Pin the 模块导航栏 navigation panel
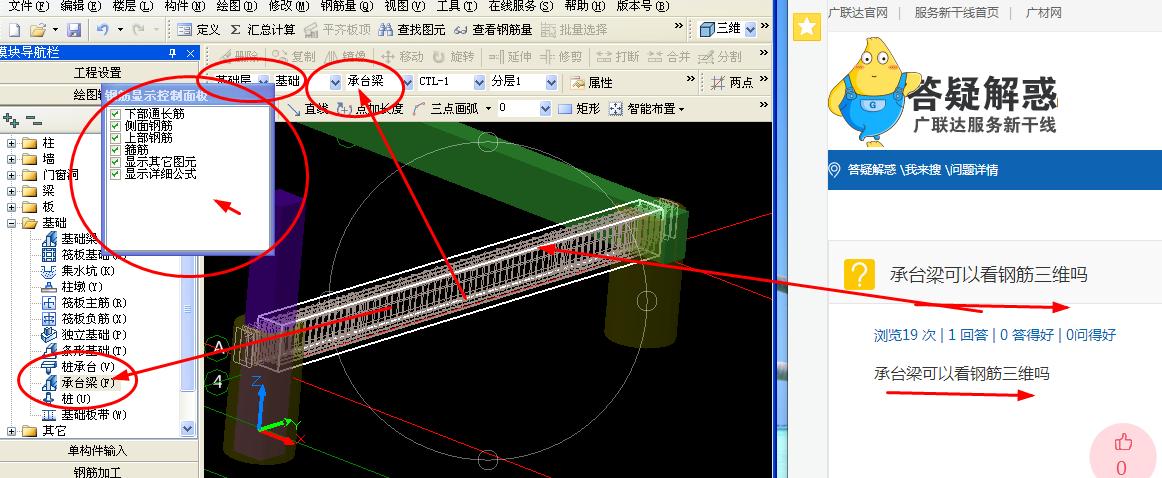 click(x=173, y=53)
